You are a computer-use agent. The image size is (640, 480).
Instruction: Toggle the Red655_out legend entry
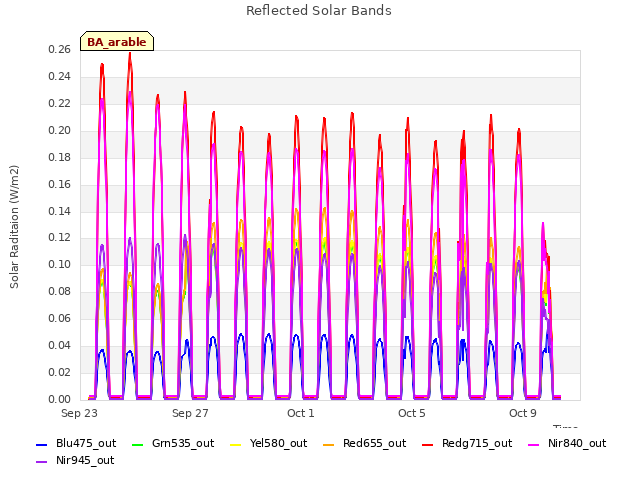364,444
